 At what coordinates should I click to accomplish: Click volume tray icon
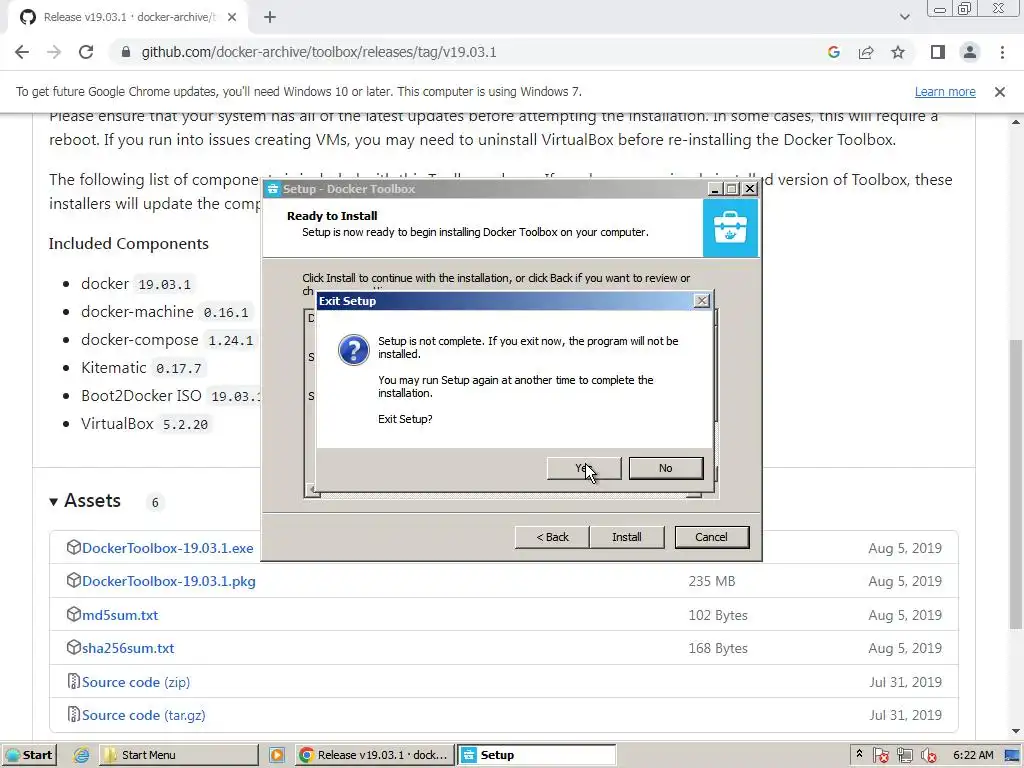click(x=929, y=756)
